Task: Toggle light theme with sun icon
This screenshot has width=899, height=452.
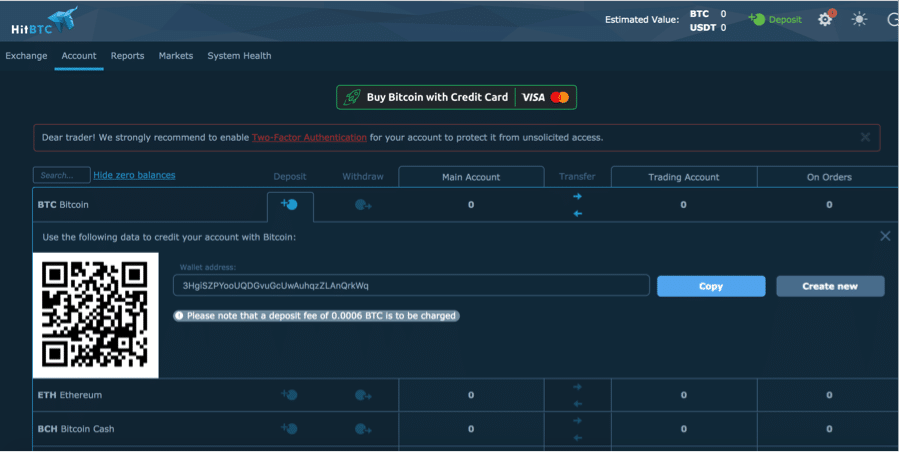Action: click(x=859, y=19)
